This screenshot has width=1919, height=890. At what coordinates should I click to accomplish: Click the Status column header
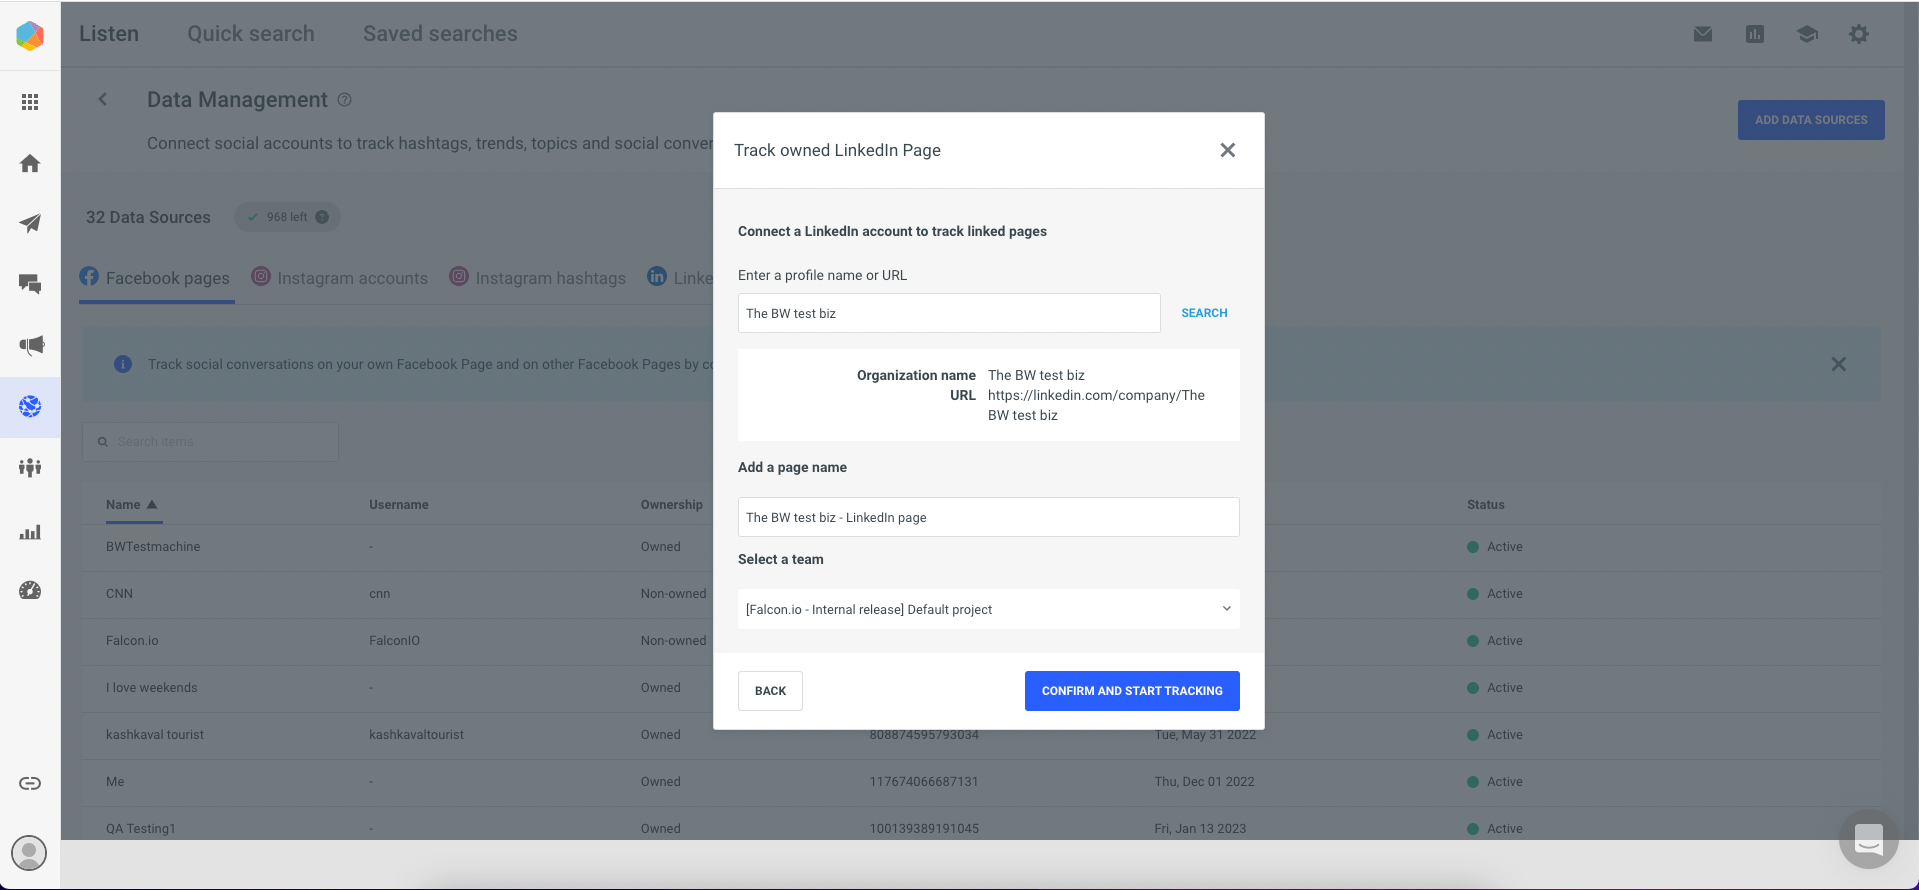(x=1485, y=505)
